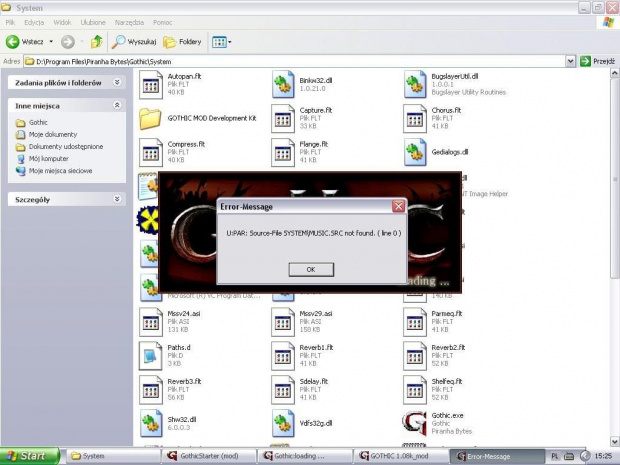Select the Compress.flt file icon

click(151, 152)
